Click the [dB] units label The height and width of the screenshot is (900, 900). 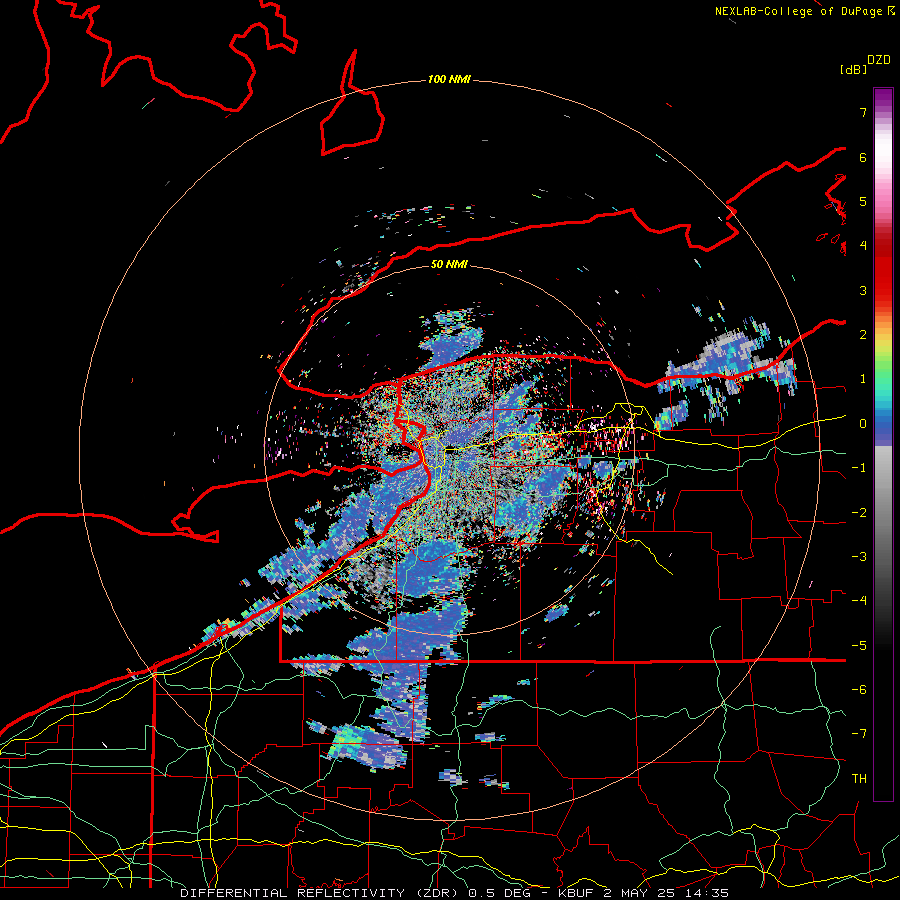853,69
